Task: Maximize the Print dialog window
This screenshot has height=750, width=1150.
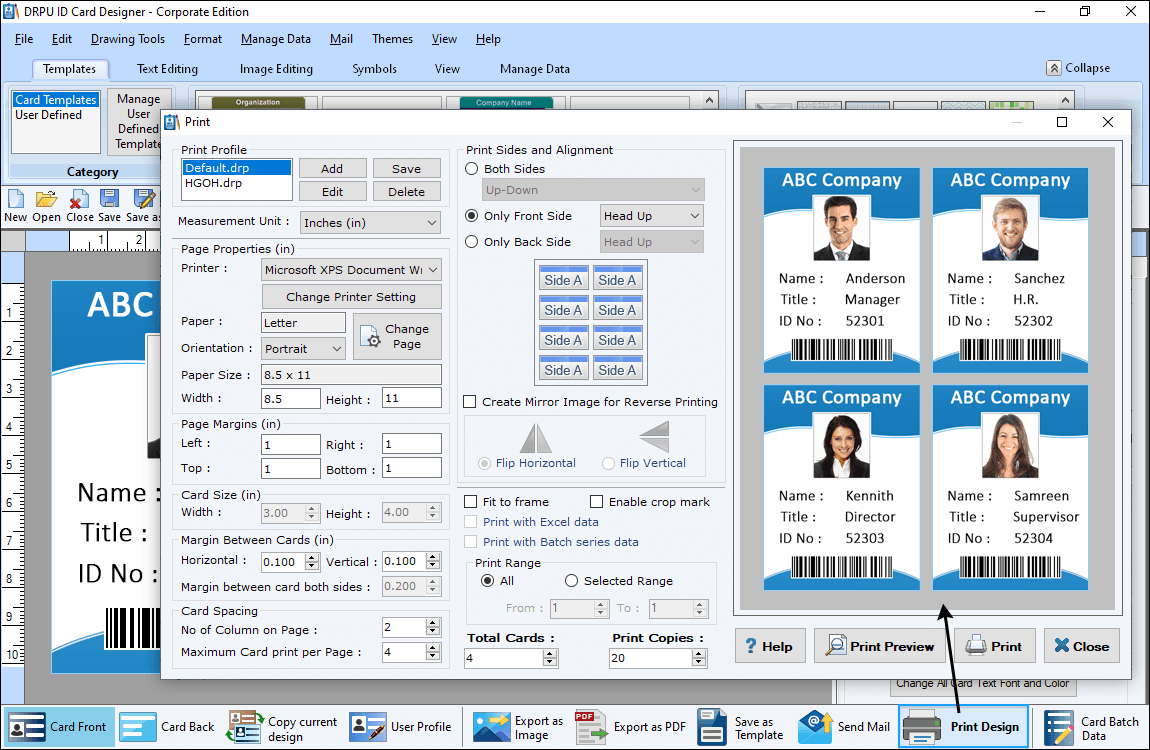Action: click(1061, 122)
